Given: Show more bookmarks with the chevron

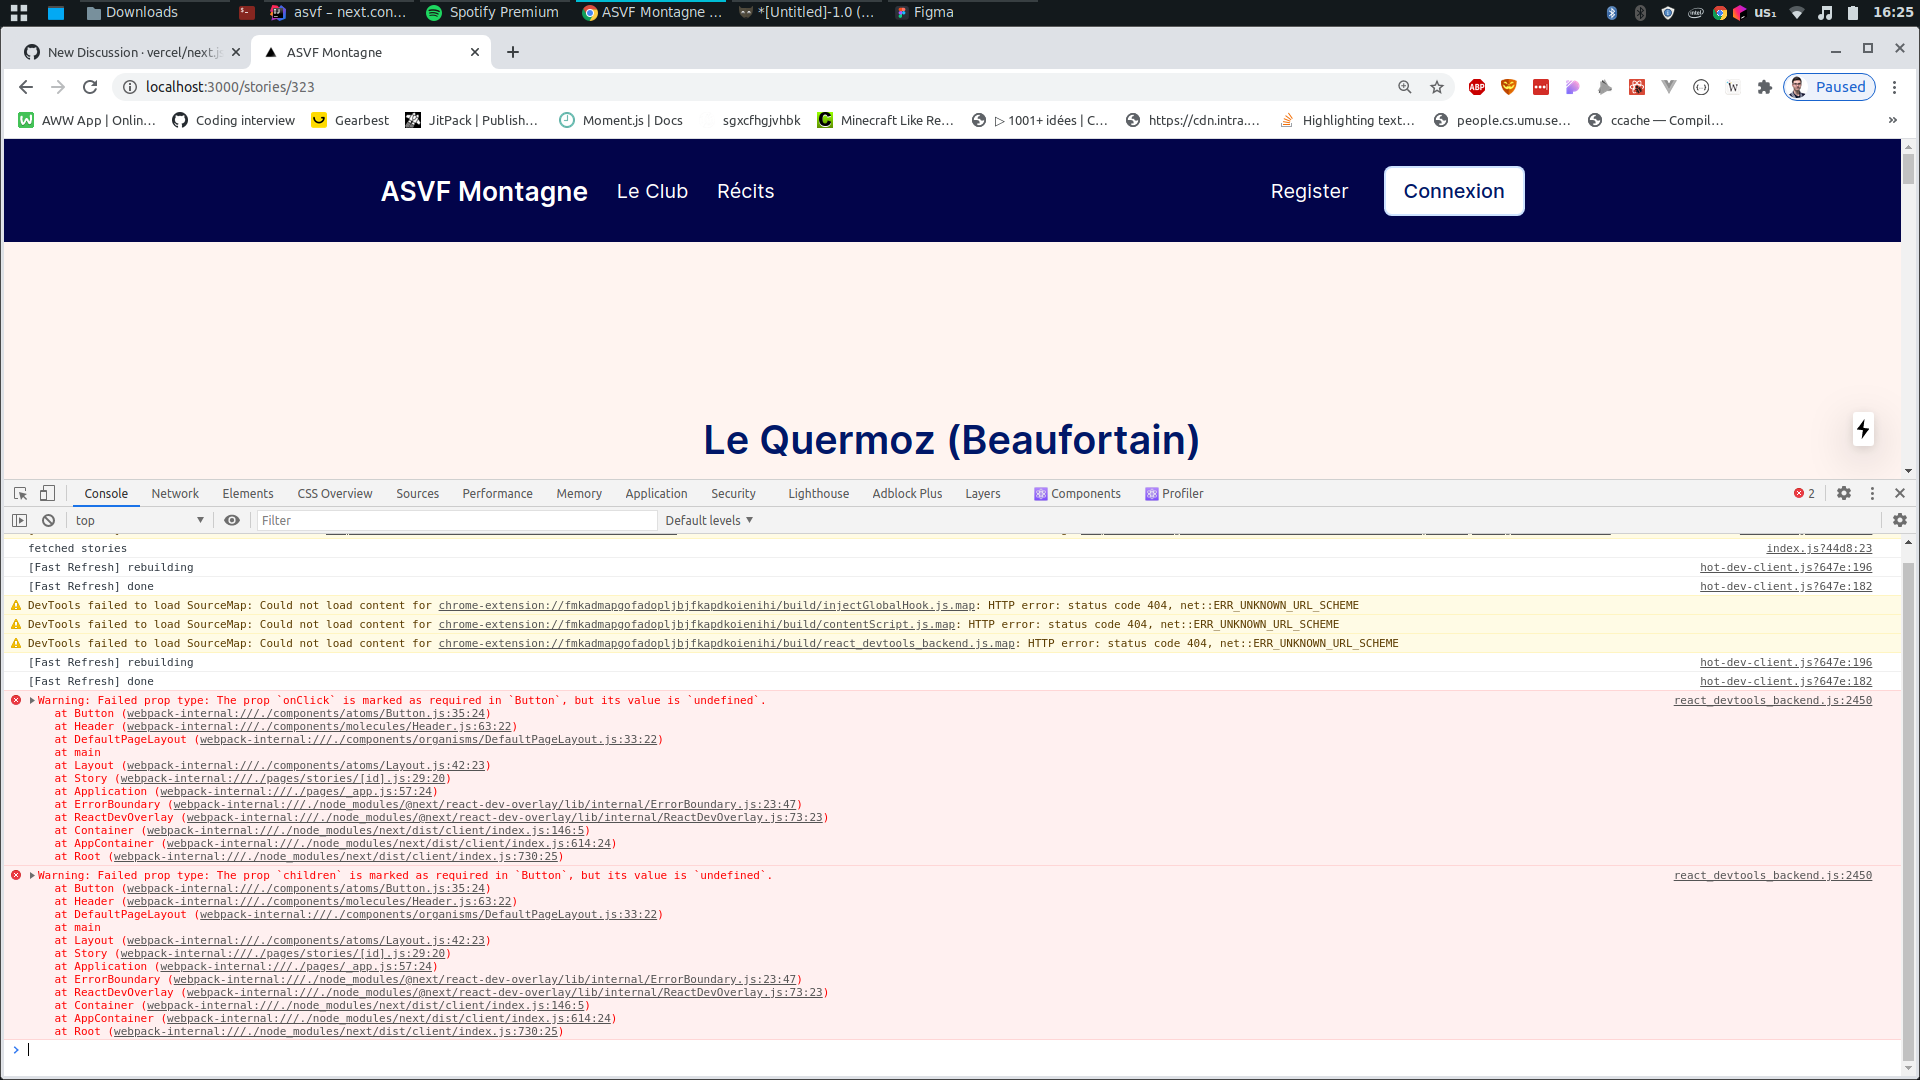Looking at the screenshot, I should (1893, 120).
